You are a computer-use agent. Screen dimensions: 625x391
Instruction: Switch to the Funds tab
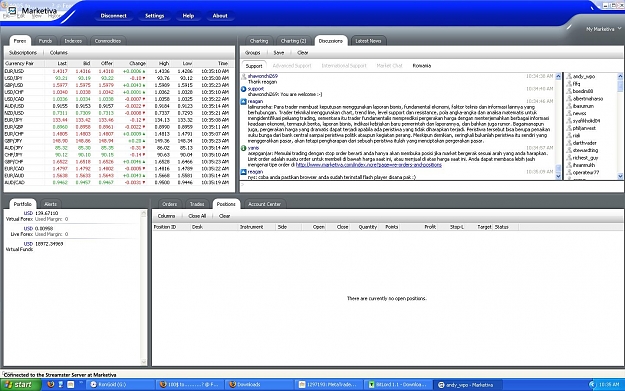point(45,41)
